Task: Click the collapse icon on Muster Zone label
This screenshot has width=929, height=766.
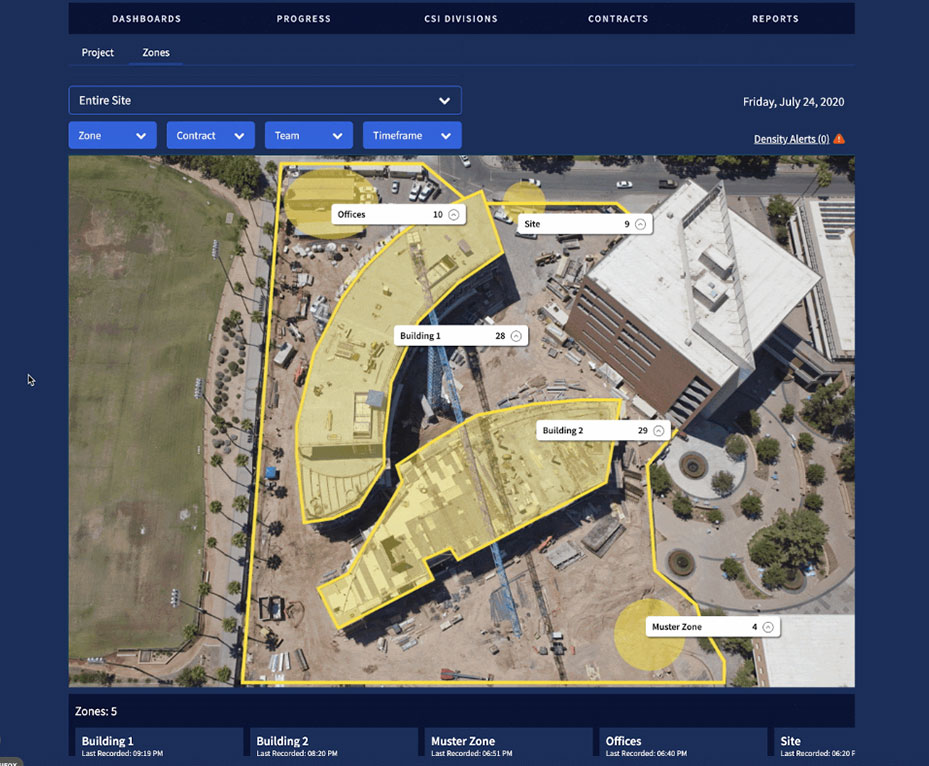Action: [x=768, y=625]
